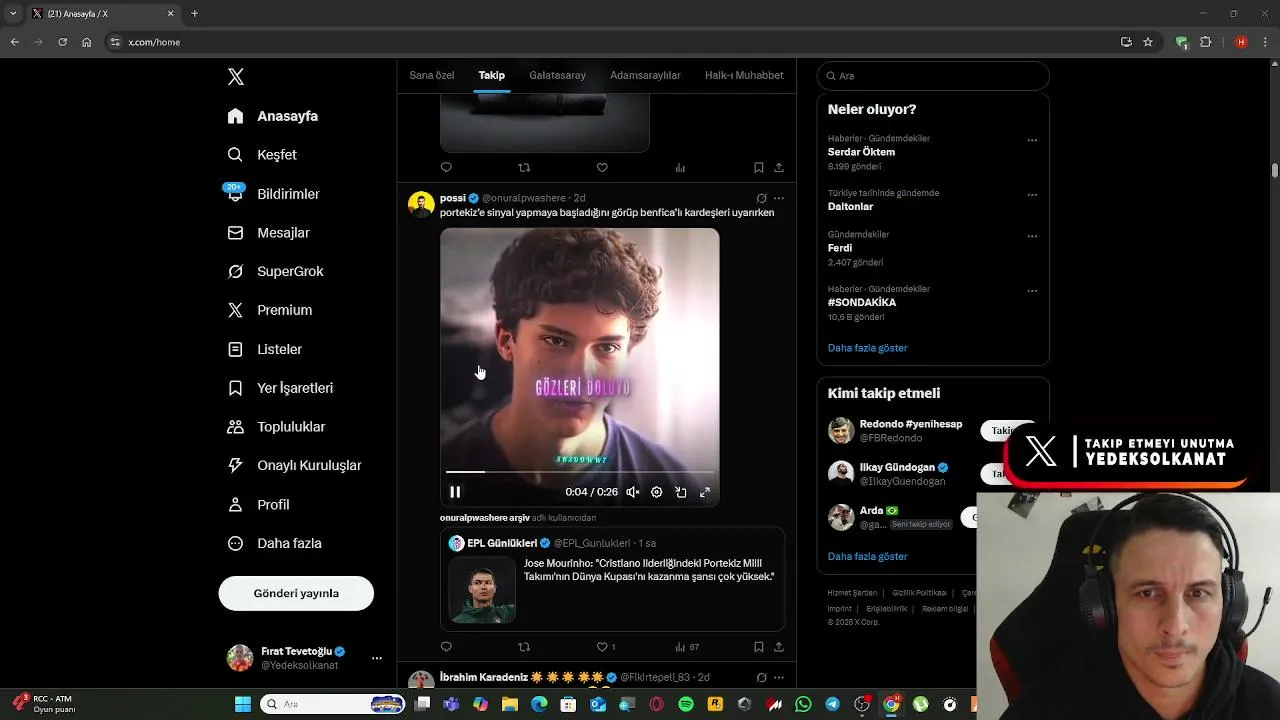This screenshot has height=720, width=1280.
Task: Open Topluluklar communities
Action: pos(276,427)
